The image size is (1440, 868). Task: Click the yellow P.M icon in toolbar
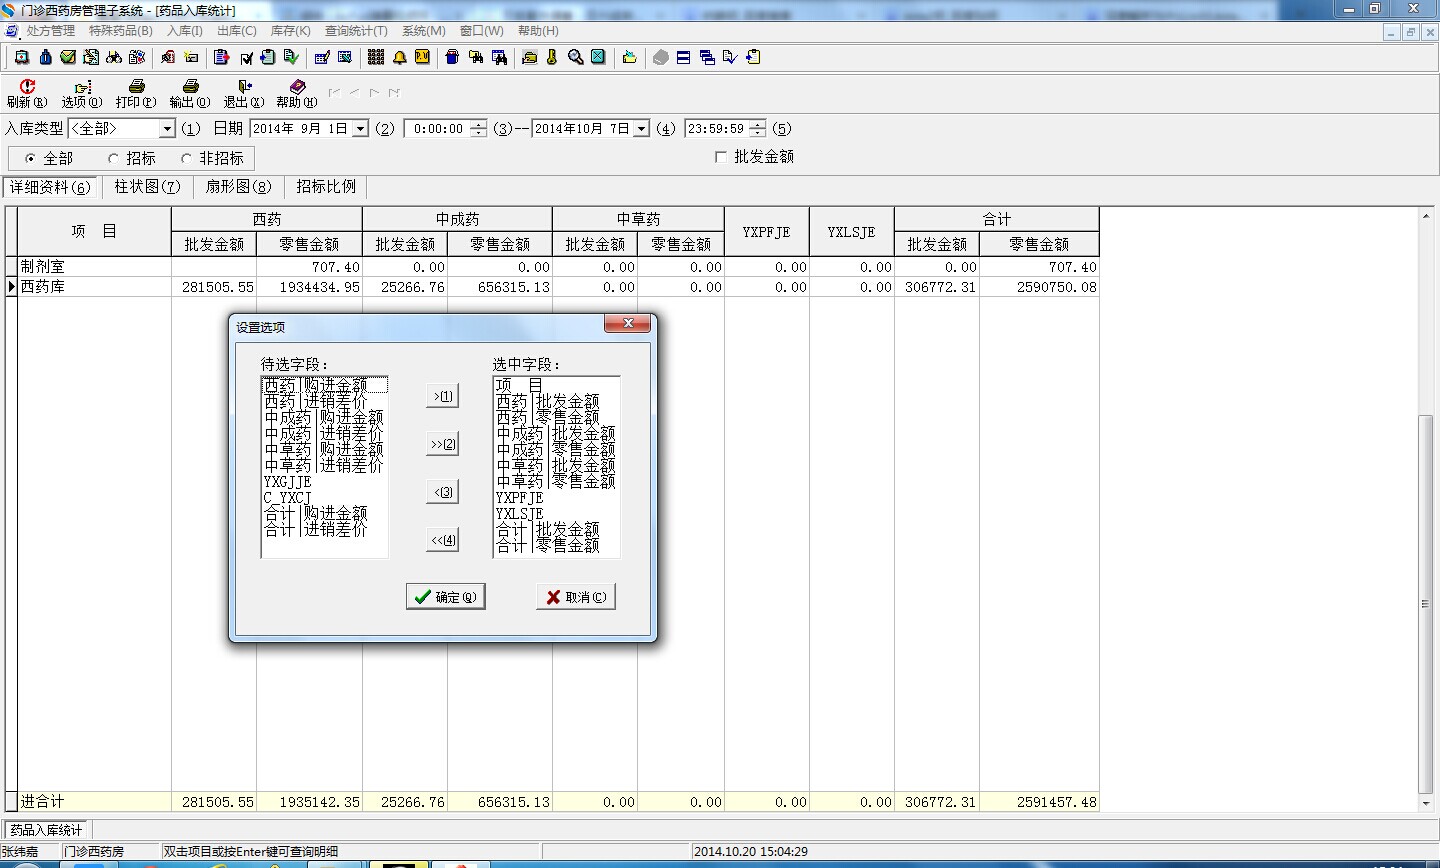pyautogui.click(x=422, y=57)
